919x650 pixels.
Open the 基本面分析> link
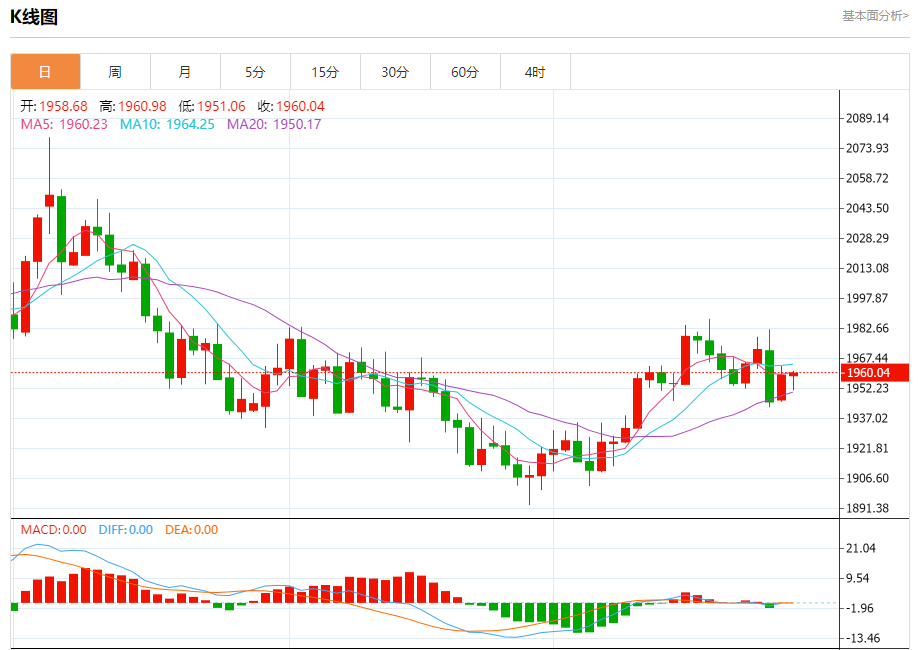click(876, 16)
